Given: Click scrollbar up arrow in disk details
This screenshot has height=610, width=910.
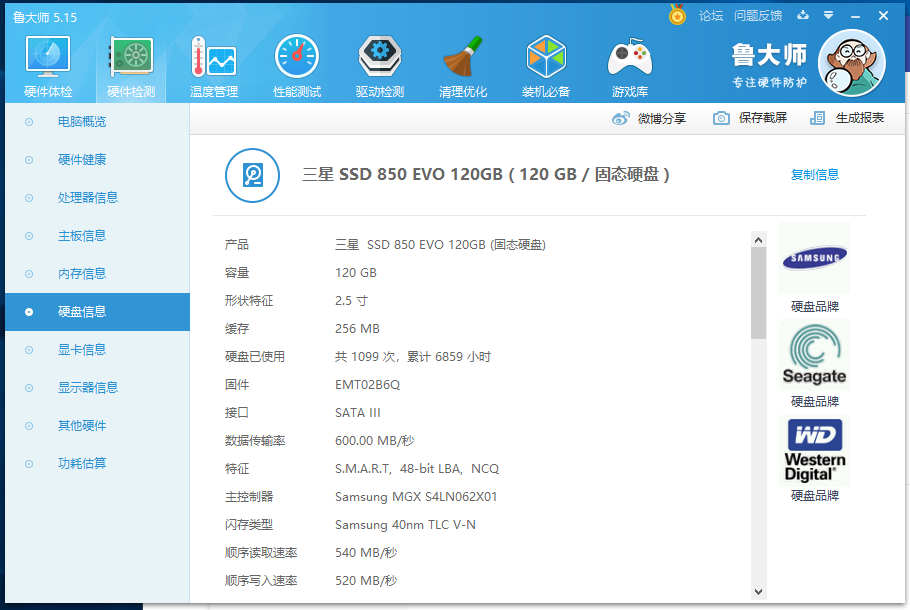Looking at the screenshot, I should pyautogui.click(x=758, y=240).
